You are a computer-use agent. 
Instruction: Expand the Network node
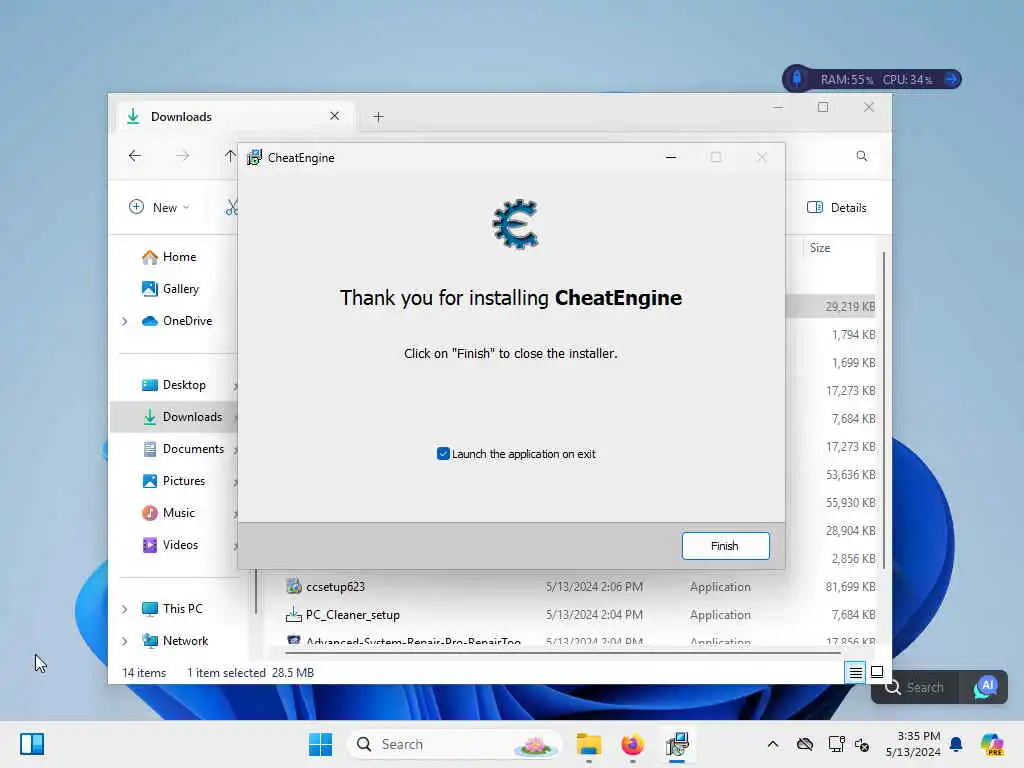(x=124, y=641)
